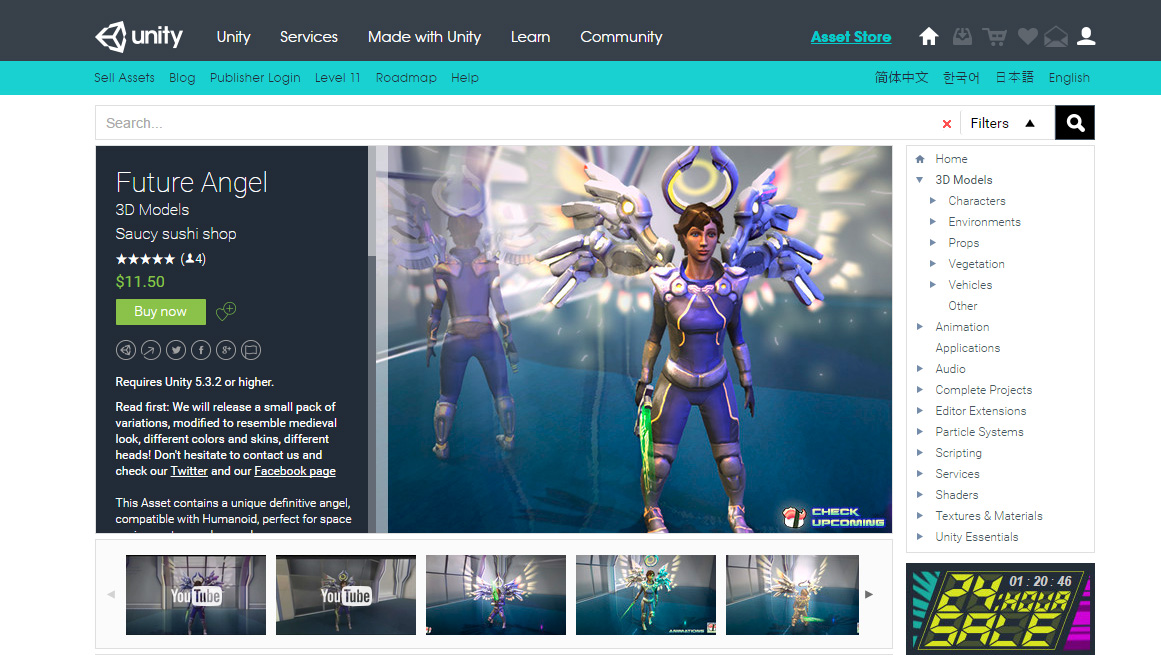This screenshot has width=1161, height=655.
Task: Click the right arrow of thumbnail carousel
Action: point(869,594)
